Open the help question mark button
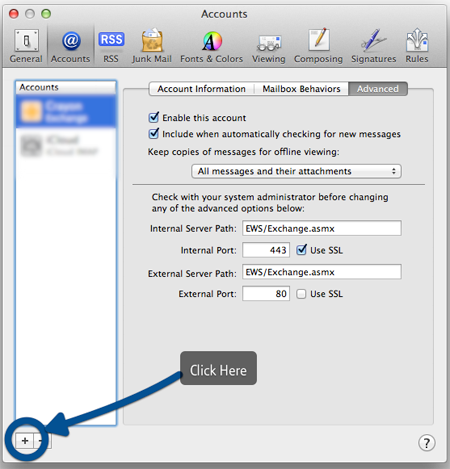450x469 pixels. pyautogui.click(x=426, y=443)
